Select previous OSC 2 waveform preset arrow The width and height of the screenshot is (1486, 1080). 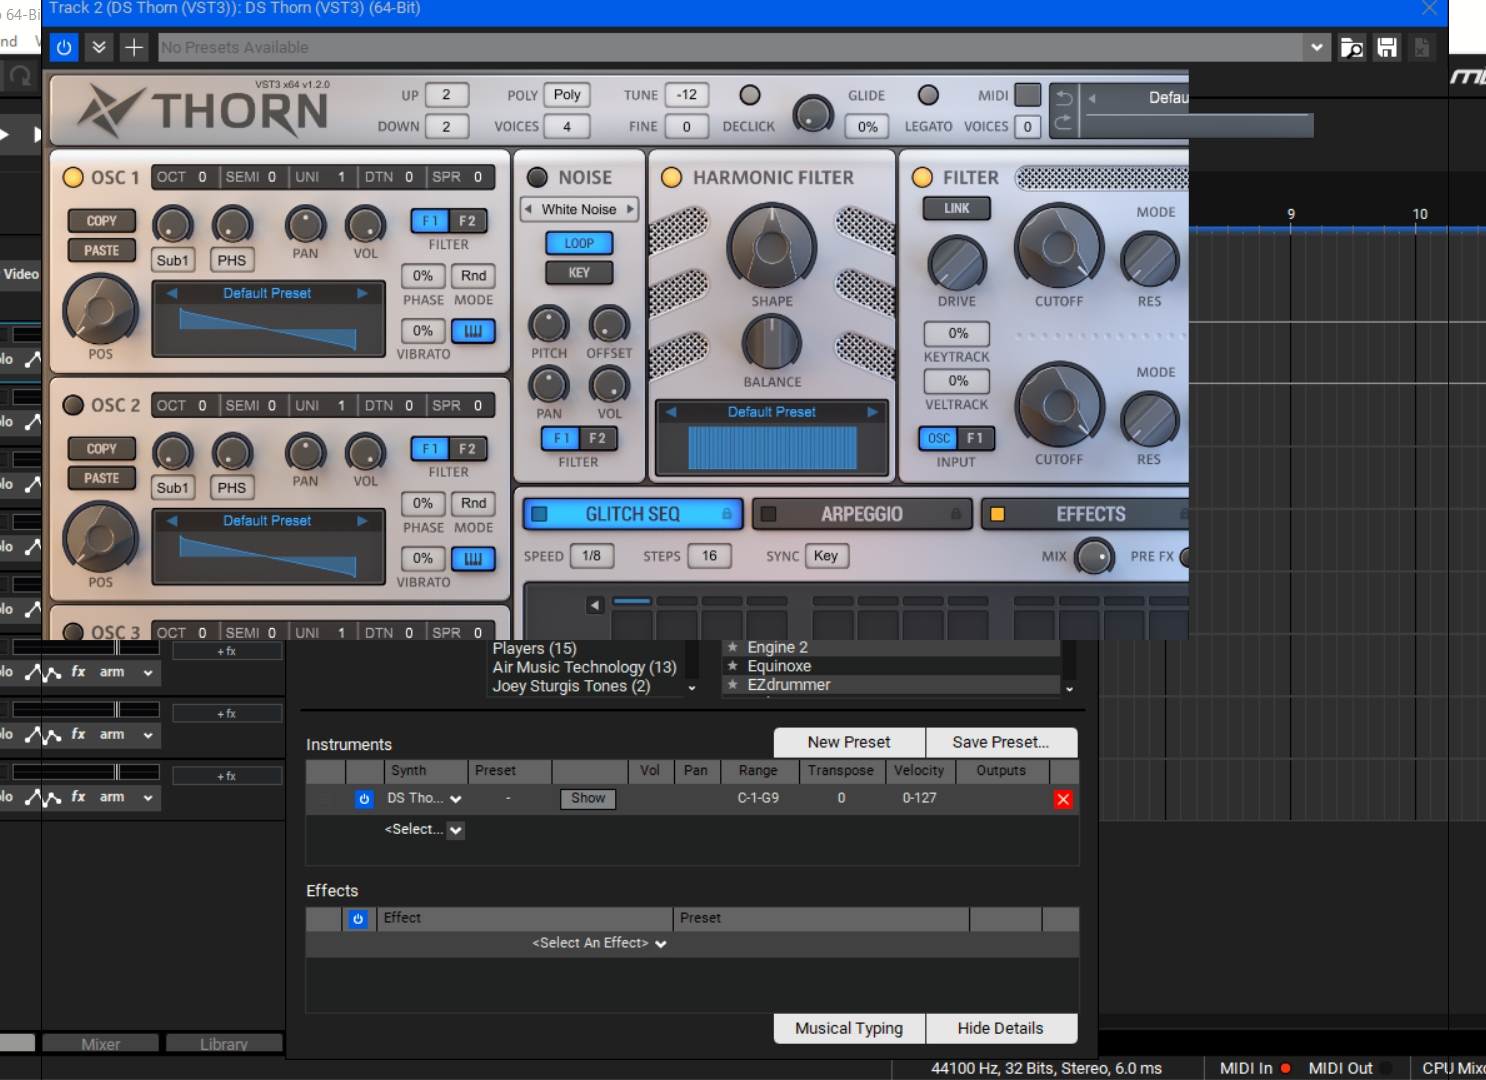(x=172, y=521)
